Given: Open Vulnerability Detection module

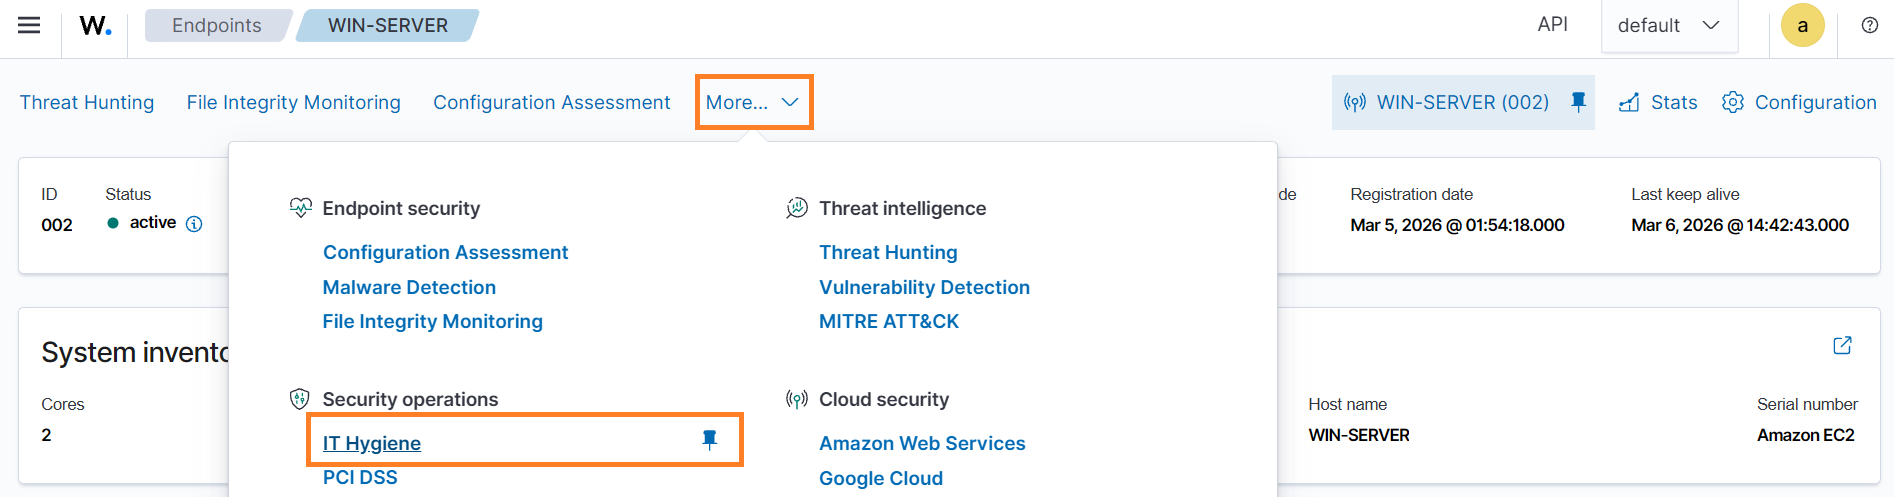Looking at the screenshot, I should coord(924,287).
